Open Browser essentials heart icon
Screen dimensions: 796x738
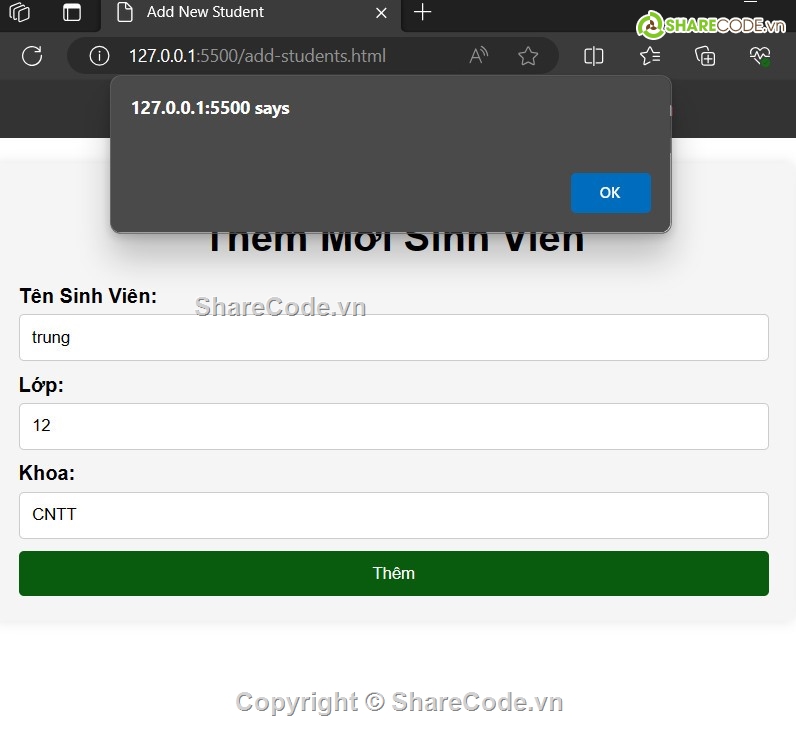[760, 56]
